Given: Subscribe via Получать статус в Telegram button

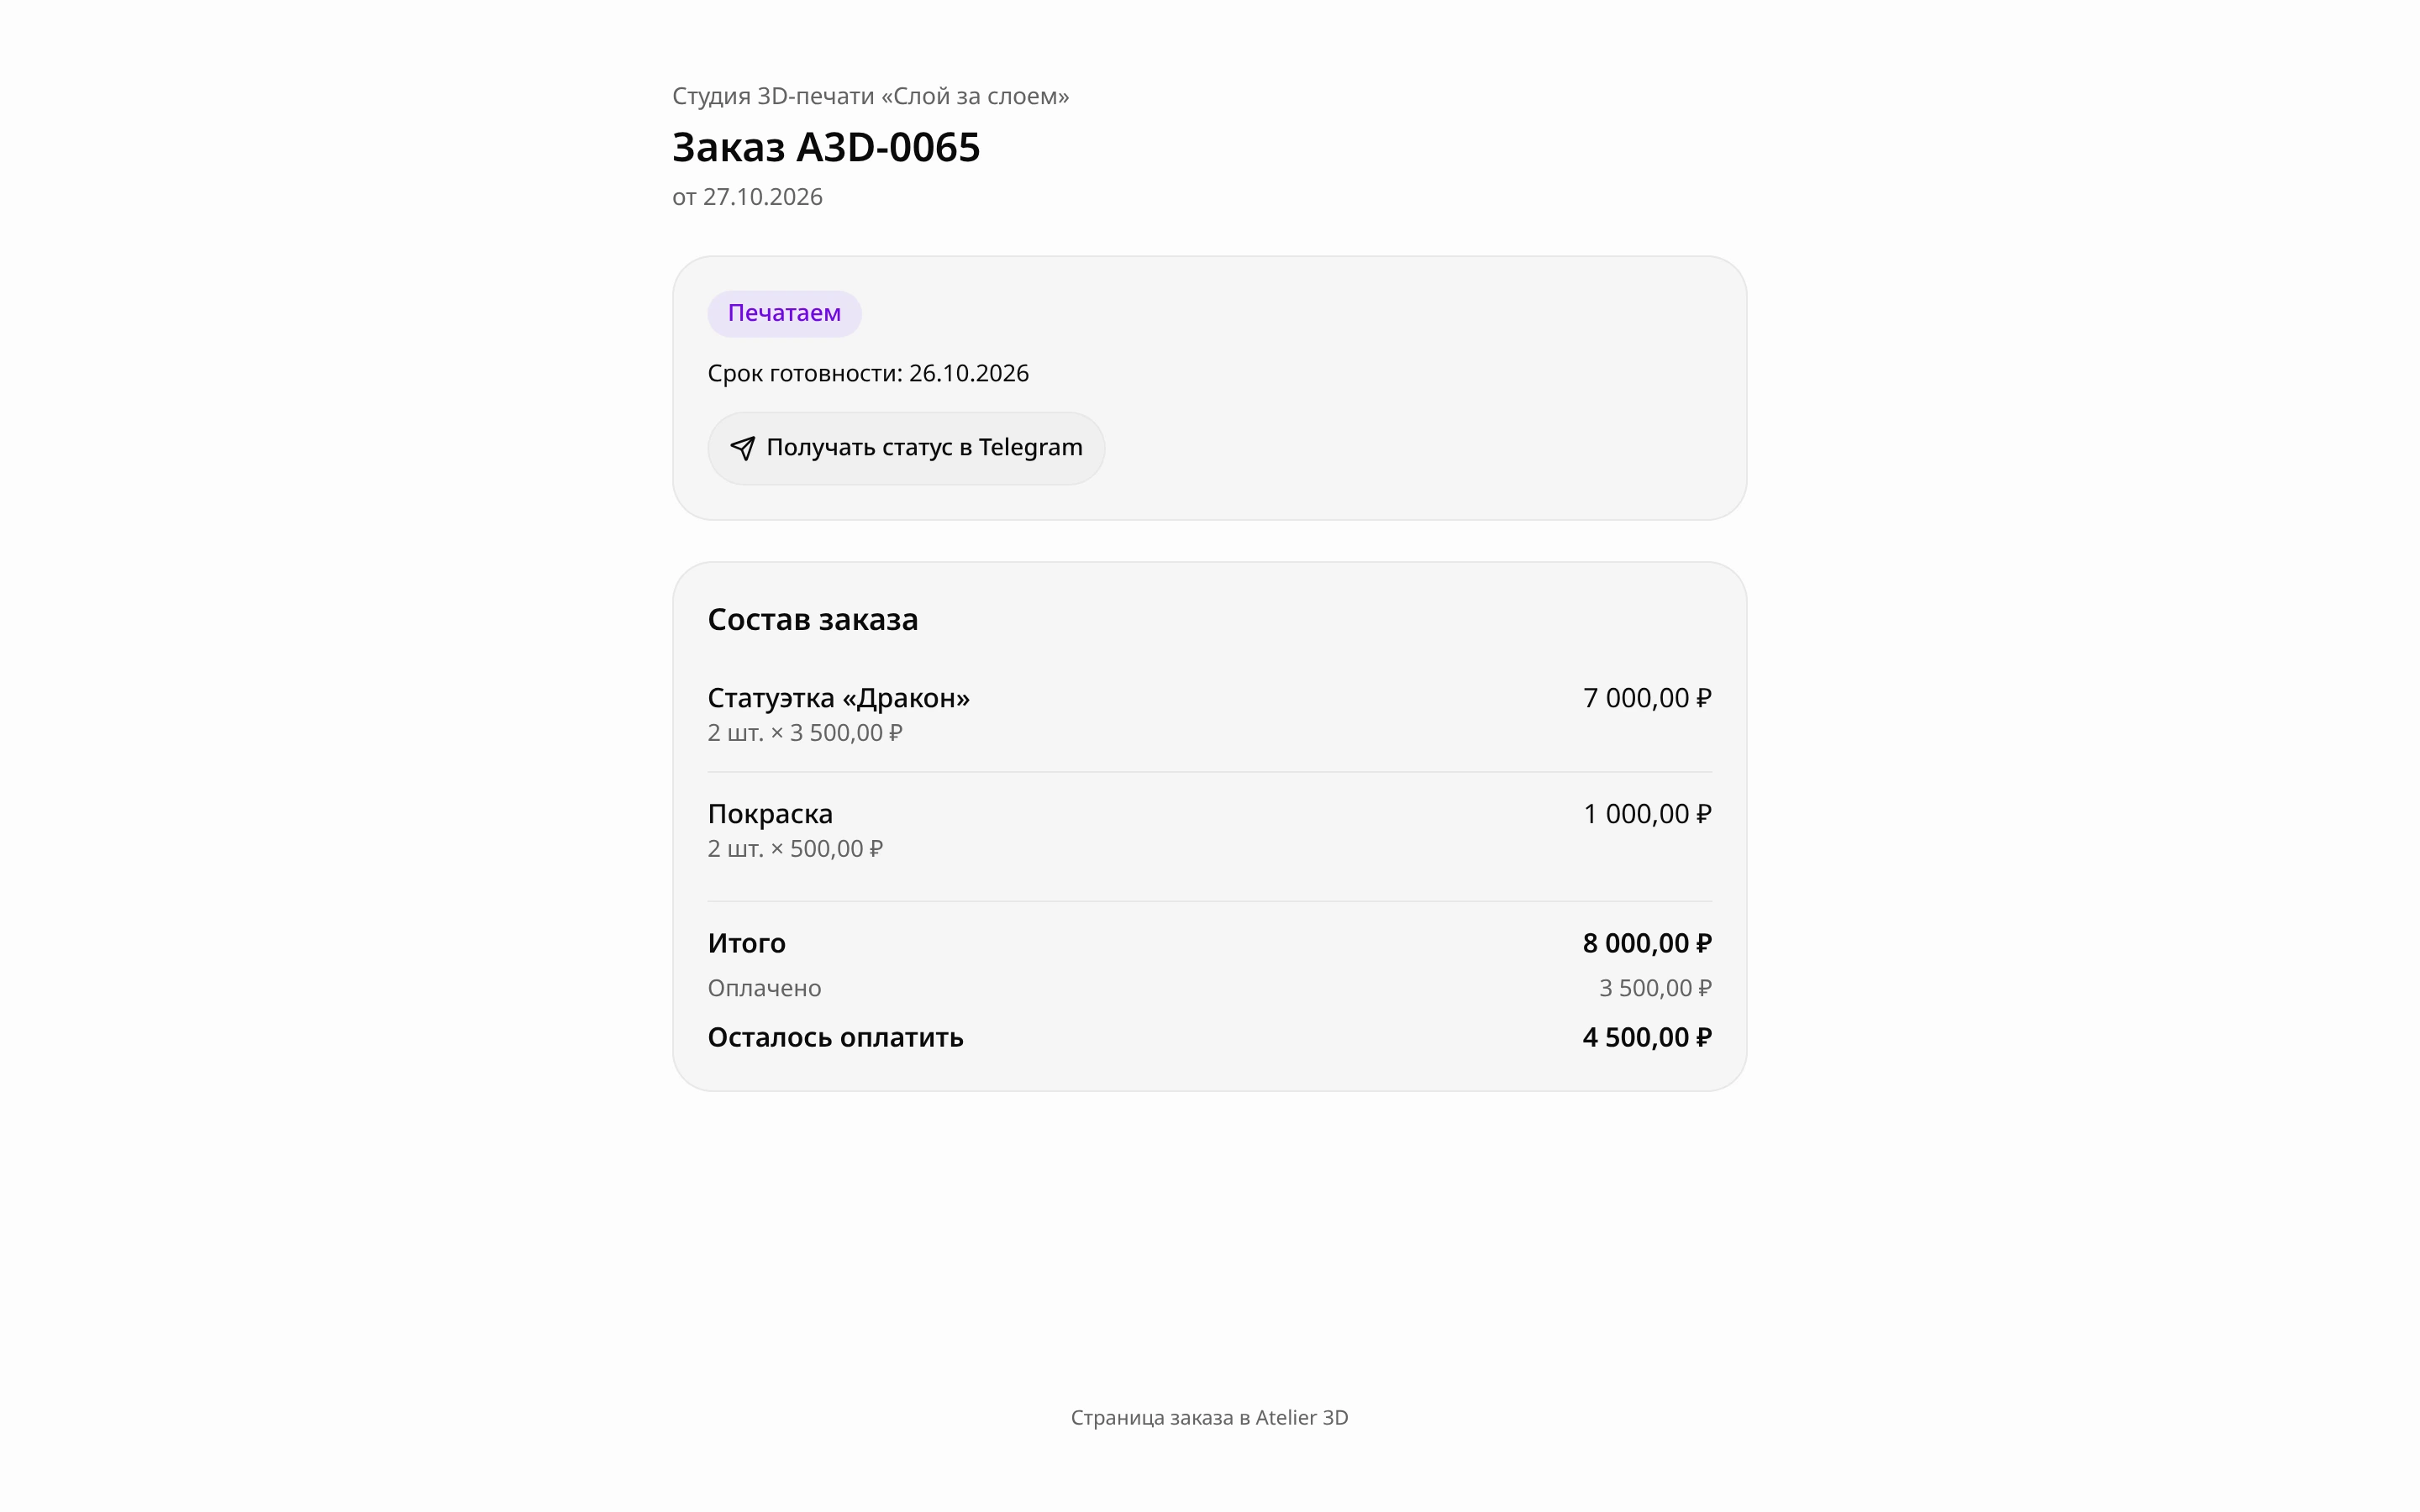Looking at the screenshot, I should [906, 448].
